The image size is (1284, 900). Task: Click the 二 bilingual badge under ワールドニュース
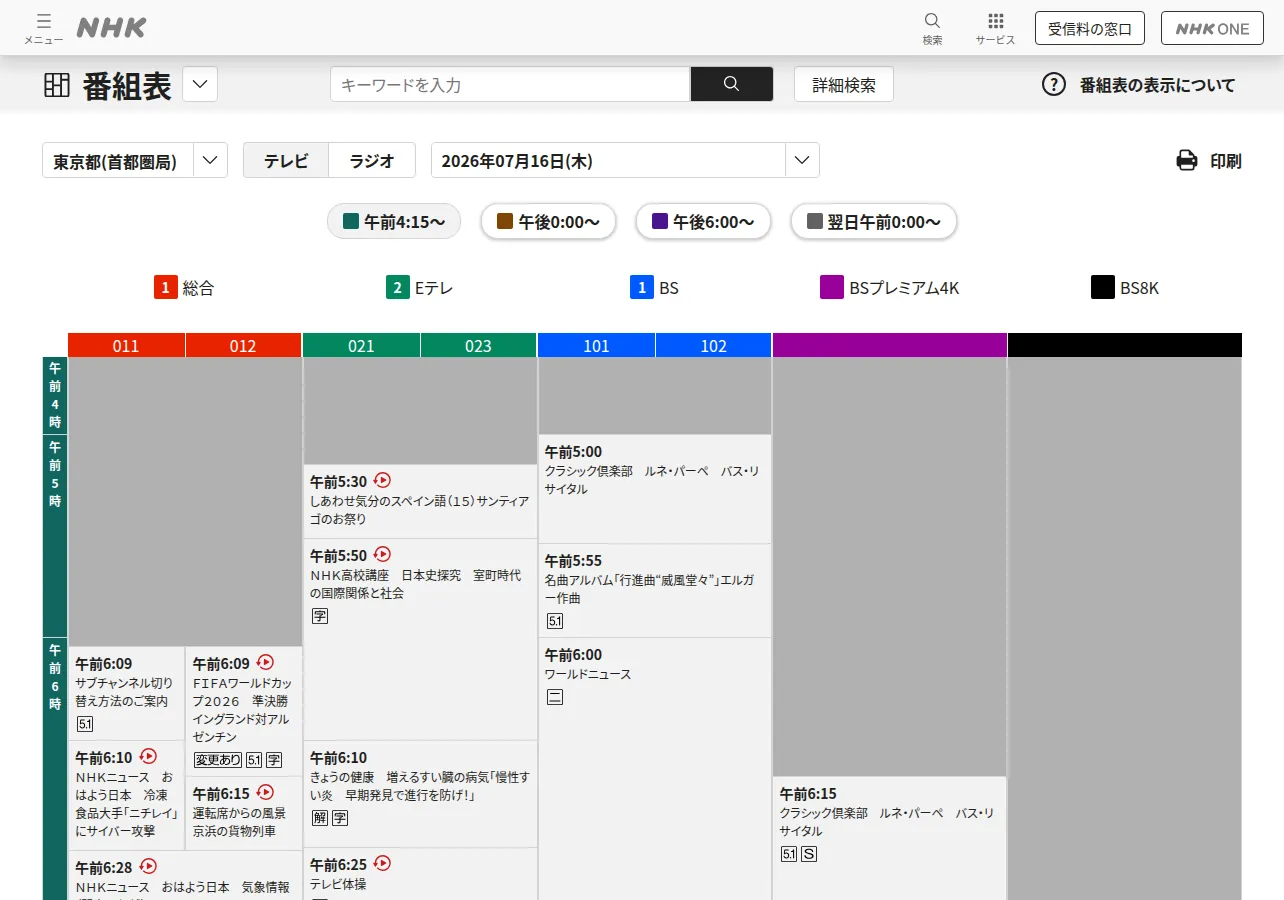pos(554,697)
